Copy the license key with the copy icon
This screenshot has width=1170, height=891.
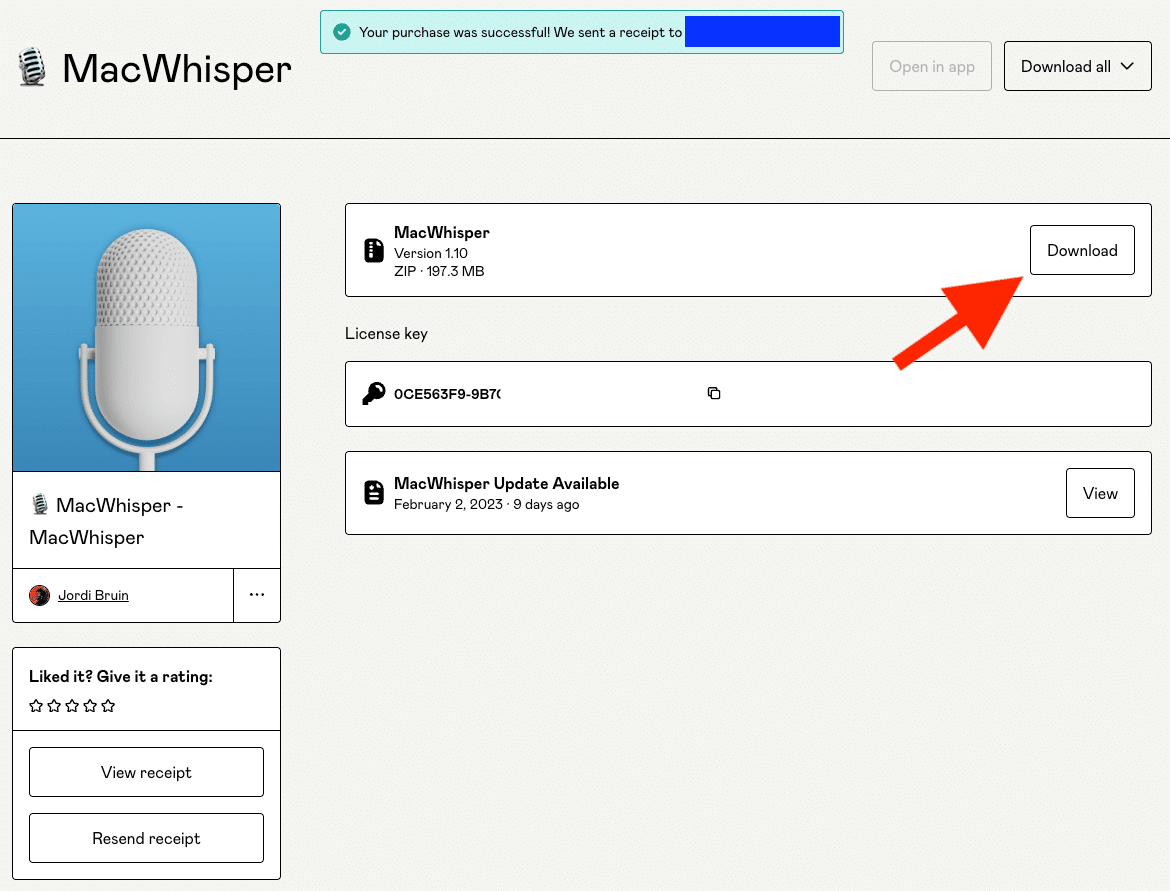point(714,393)
